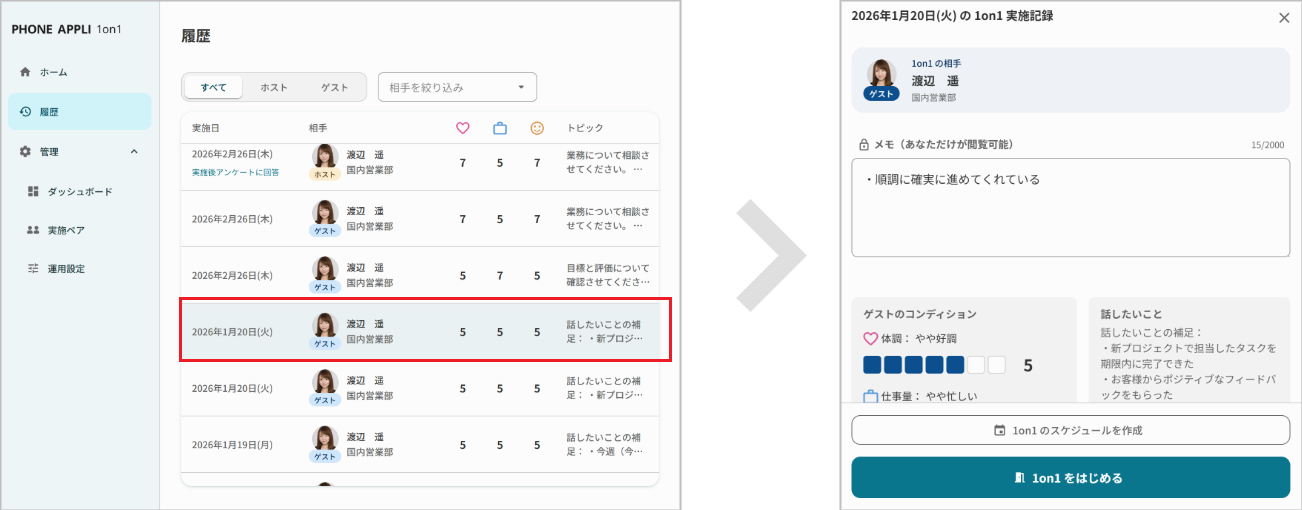Click the 実施ペア people icon
Viewport: 1302px width, 510px height.
click(33, 230)
